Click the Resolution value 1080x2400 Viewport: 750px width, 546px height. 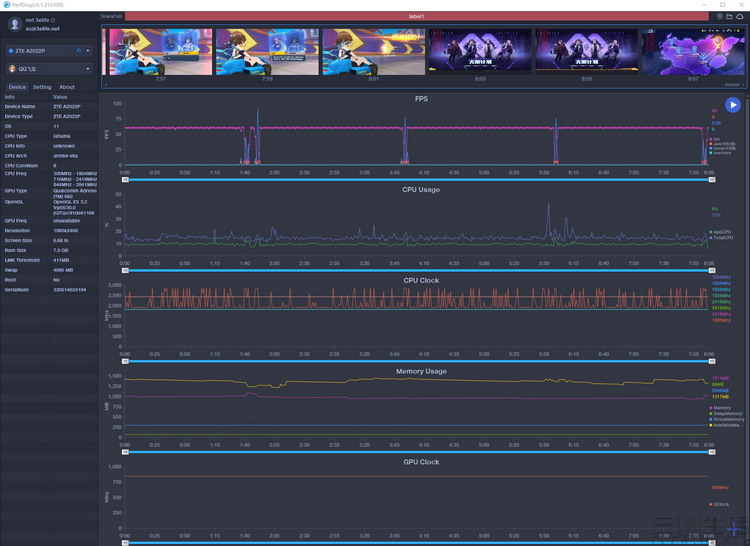[x=66, y=230]
